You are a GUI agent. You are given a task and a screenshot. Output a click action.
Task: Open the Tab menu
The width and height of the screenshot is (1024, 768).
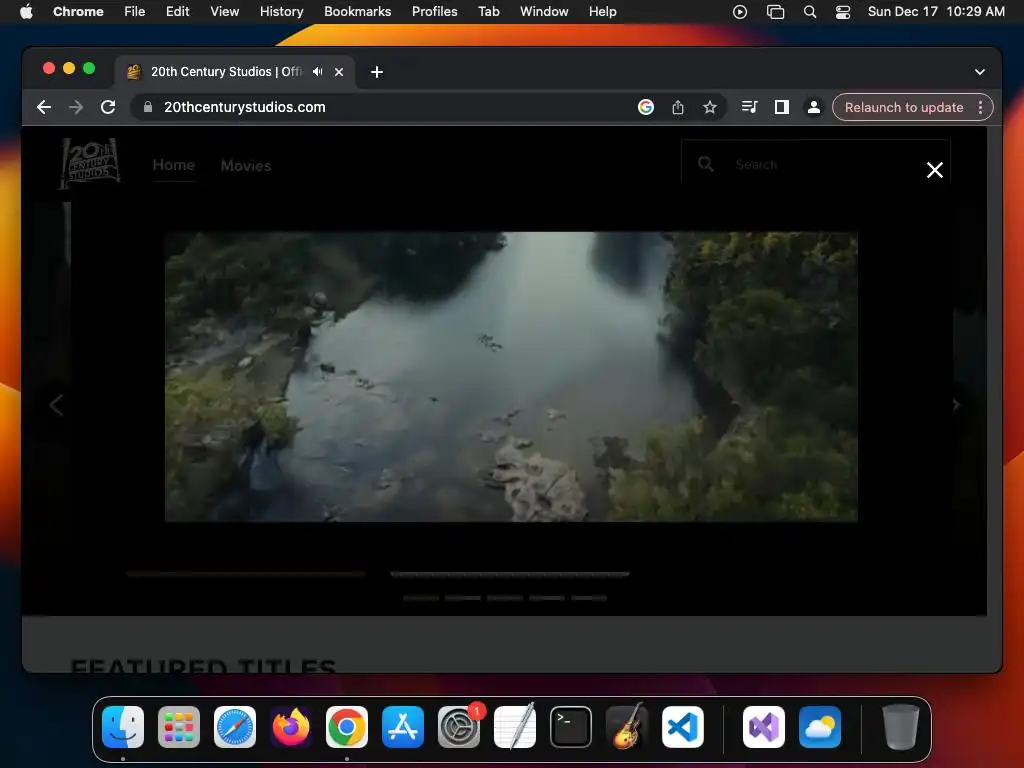pos(488,12)
